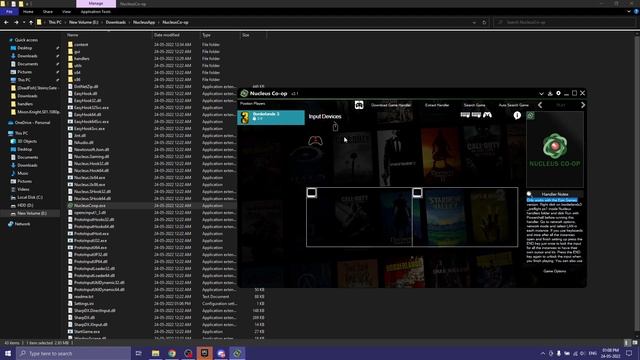Image resolution: width=640 pixels, height=360 pixels.
Task: Select NucleusCoop.exe in file list
Action: point(90,206)
